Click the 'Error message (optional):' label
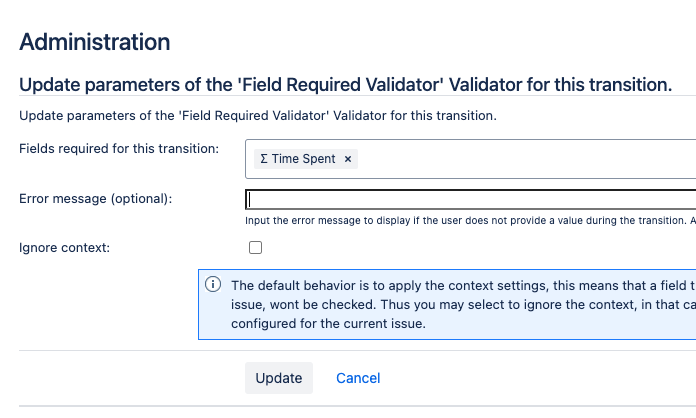The height and width of the screenshot is (418, 696). tap(95, 199)
